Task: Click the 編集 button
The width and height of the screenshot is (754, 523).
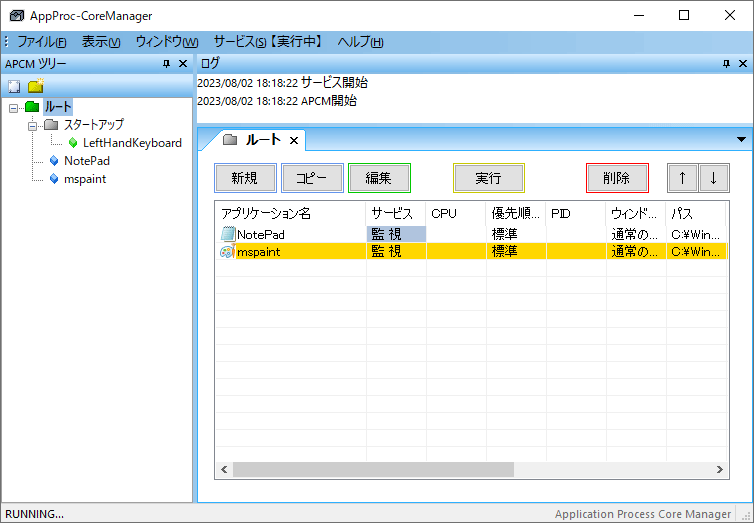Action: coord(379,178)
